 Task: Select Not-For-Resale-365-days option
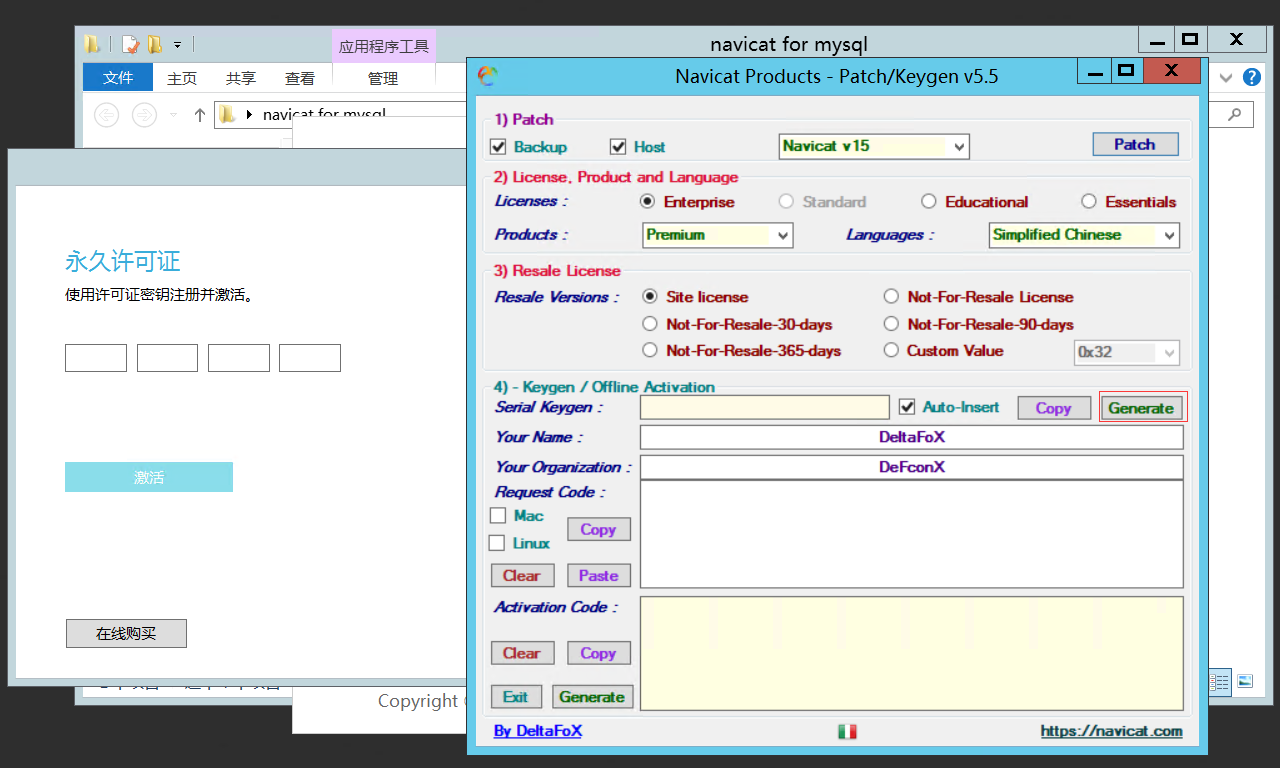click(650, 351)
